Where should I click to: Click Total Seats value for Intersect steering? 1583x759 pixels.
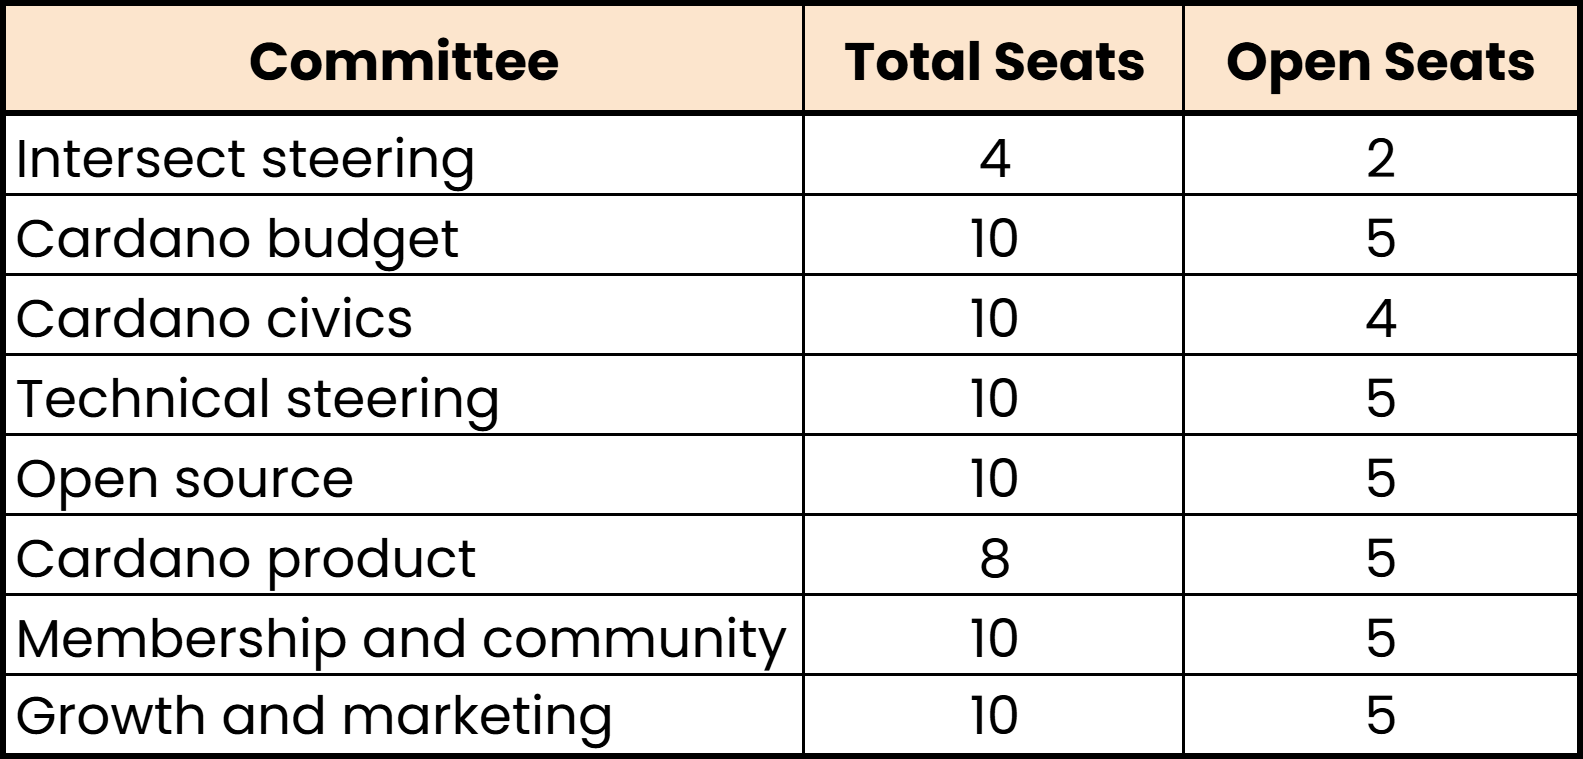coord(994,158)
